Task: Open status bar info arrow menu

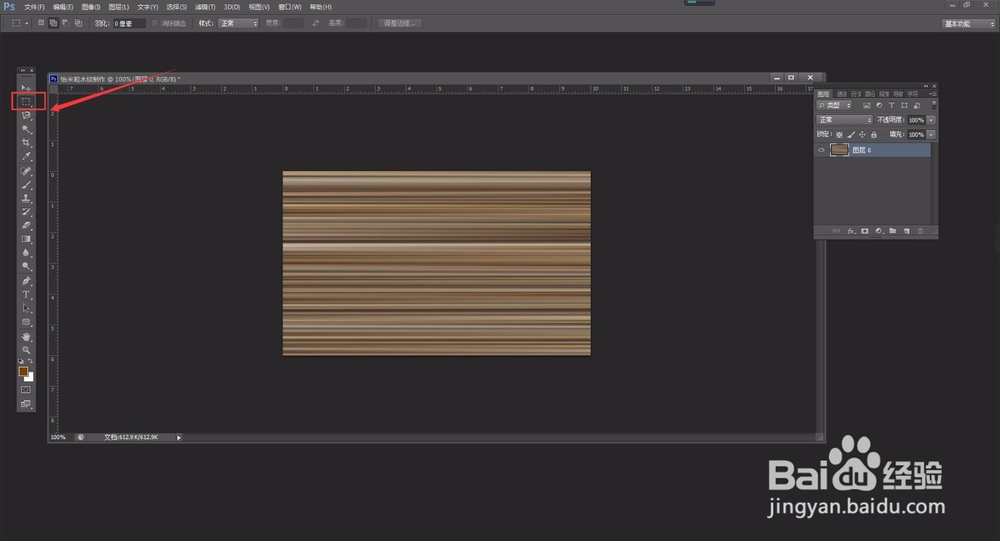Action: [x=179, y=438]
